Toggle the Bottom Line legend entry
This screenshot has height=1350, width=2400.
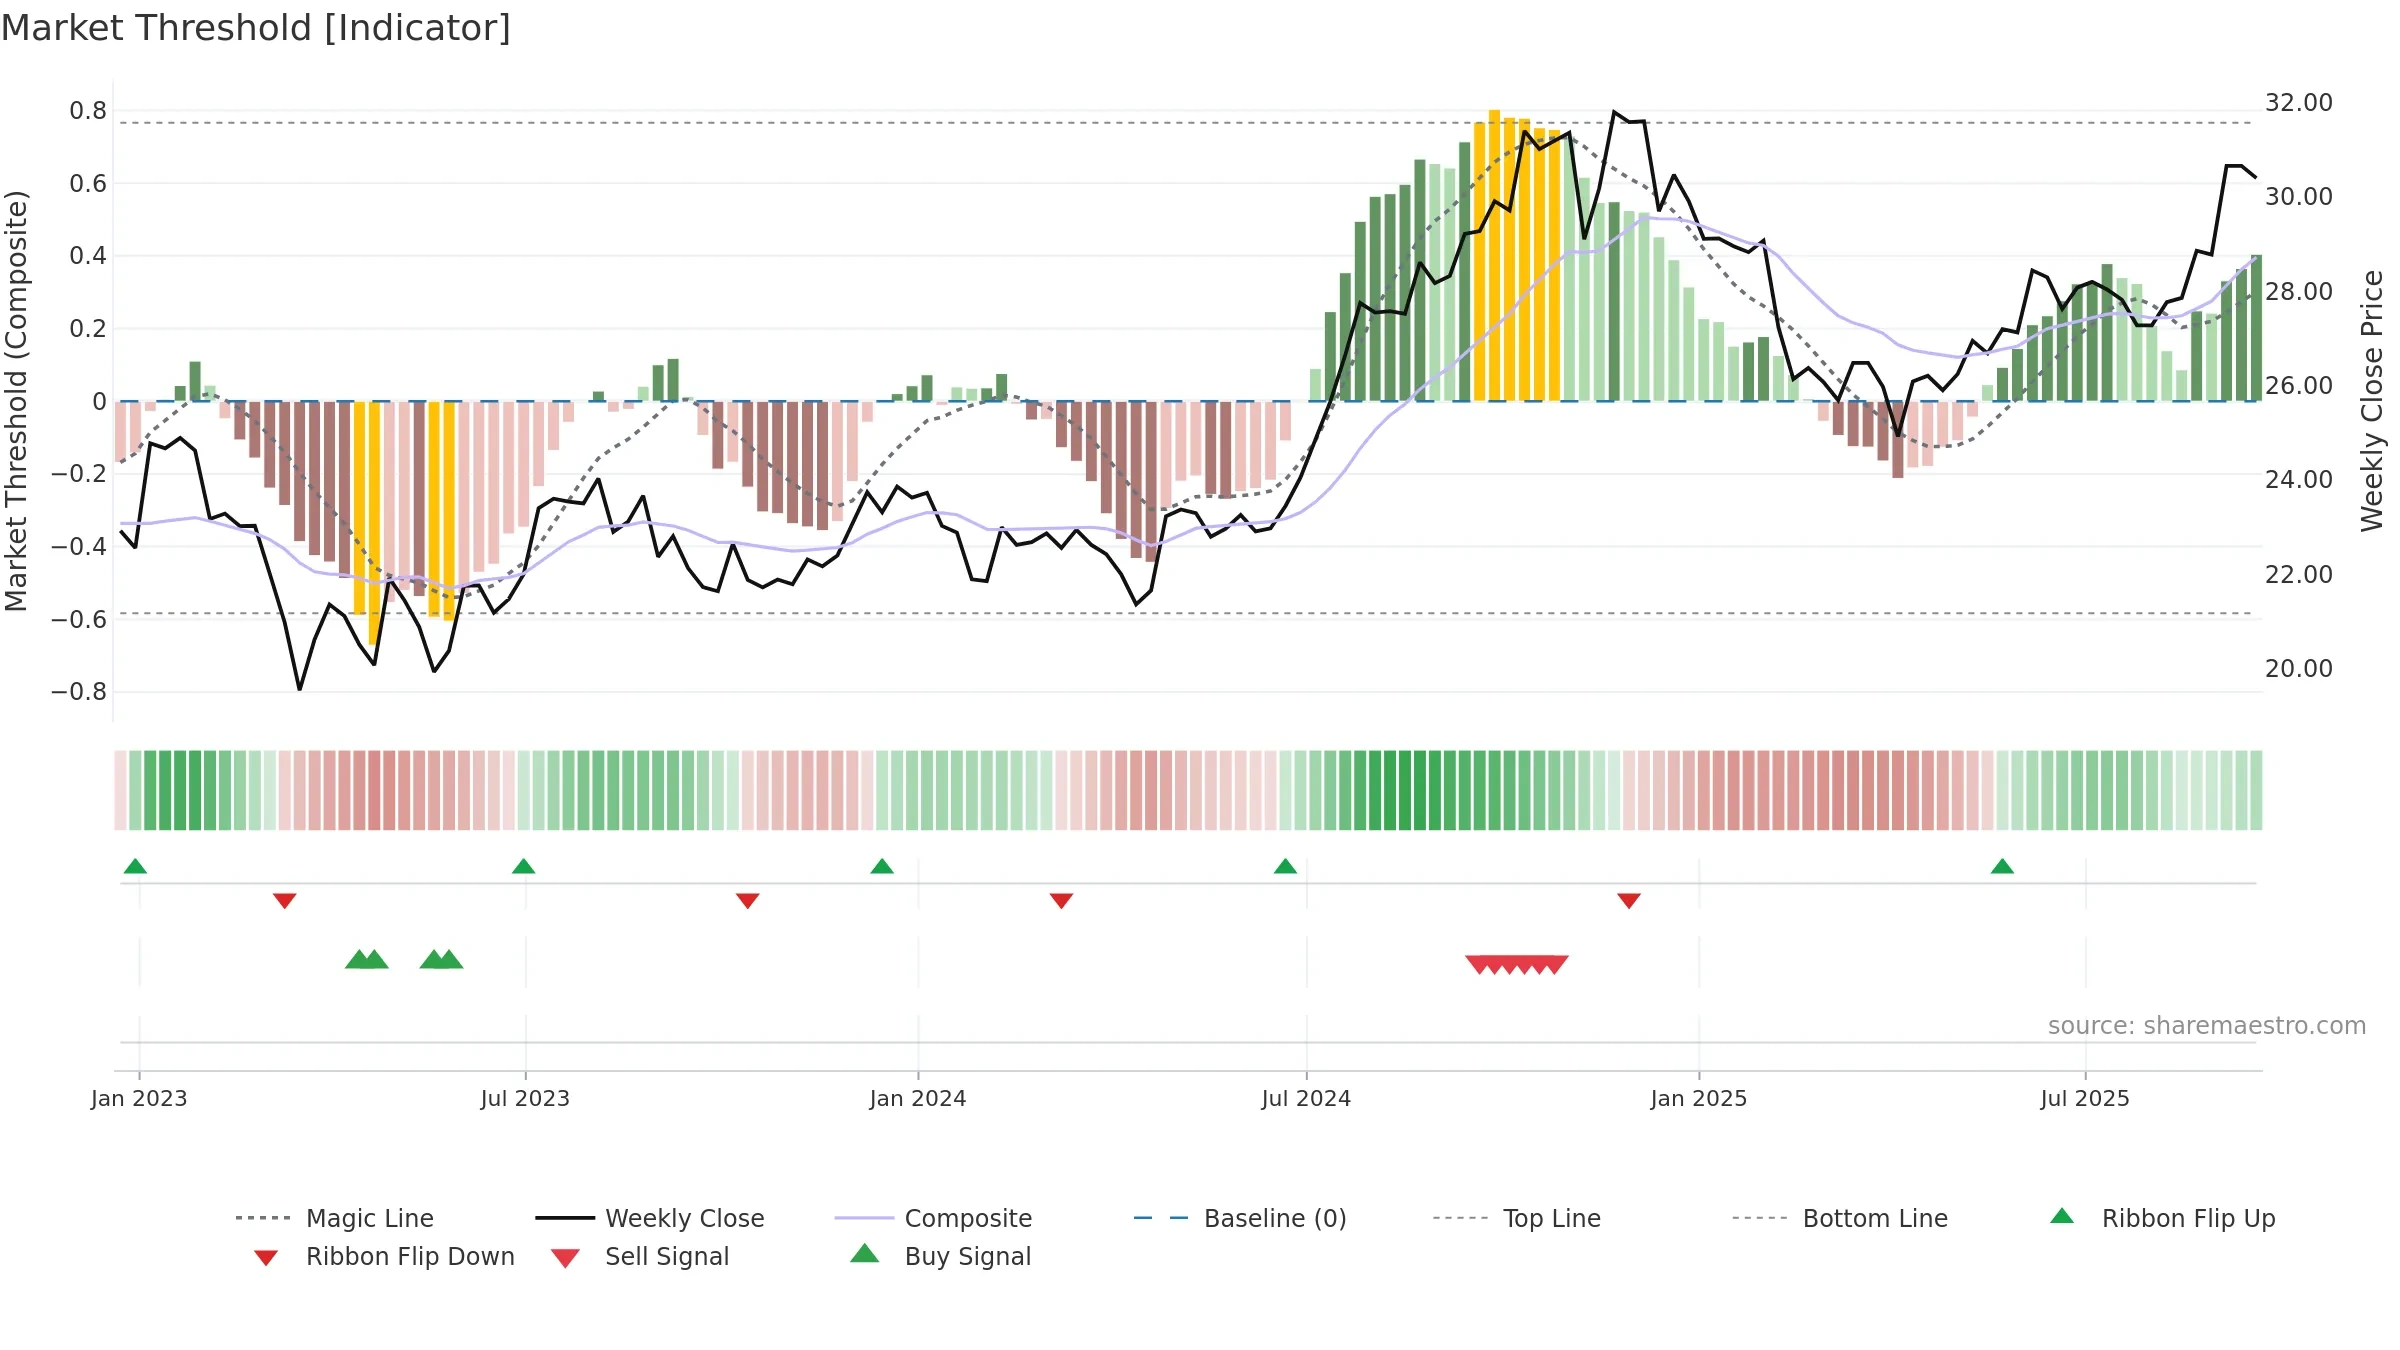click(1840, 1218)
